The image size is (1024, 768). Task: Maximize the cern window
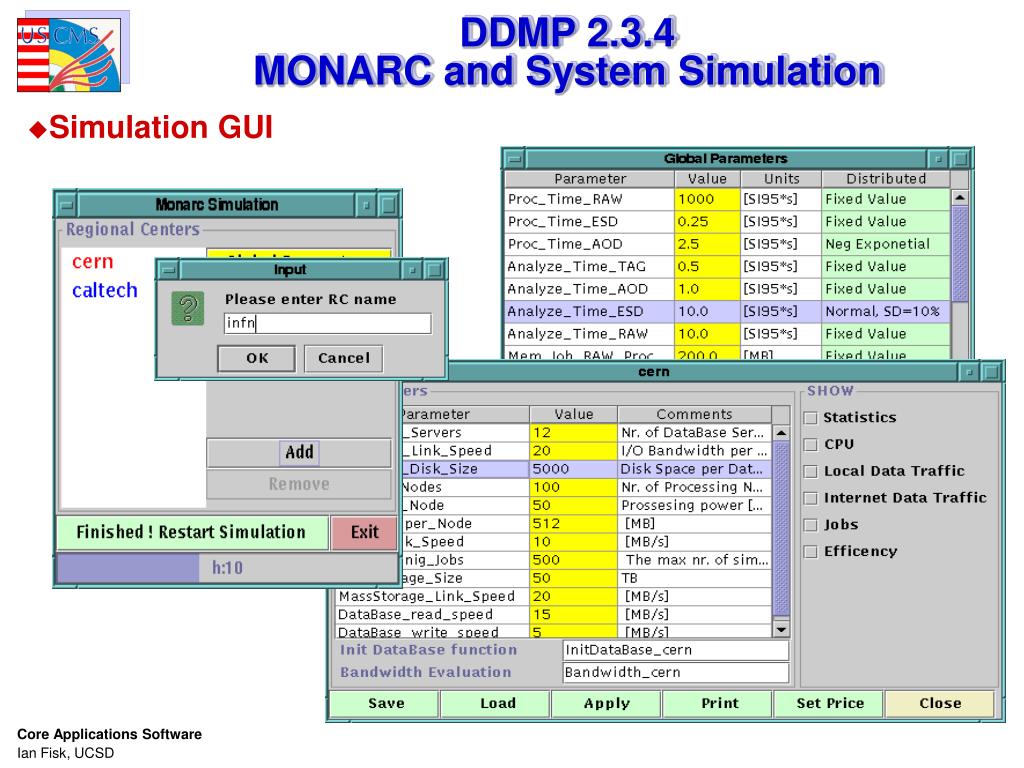[x=991, y=372]
